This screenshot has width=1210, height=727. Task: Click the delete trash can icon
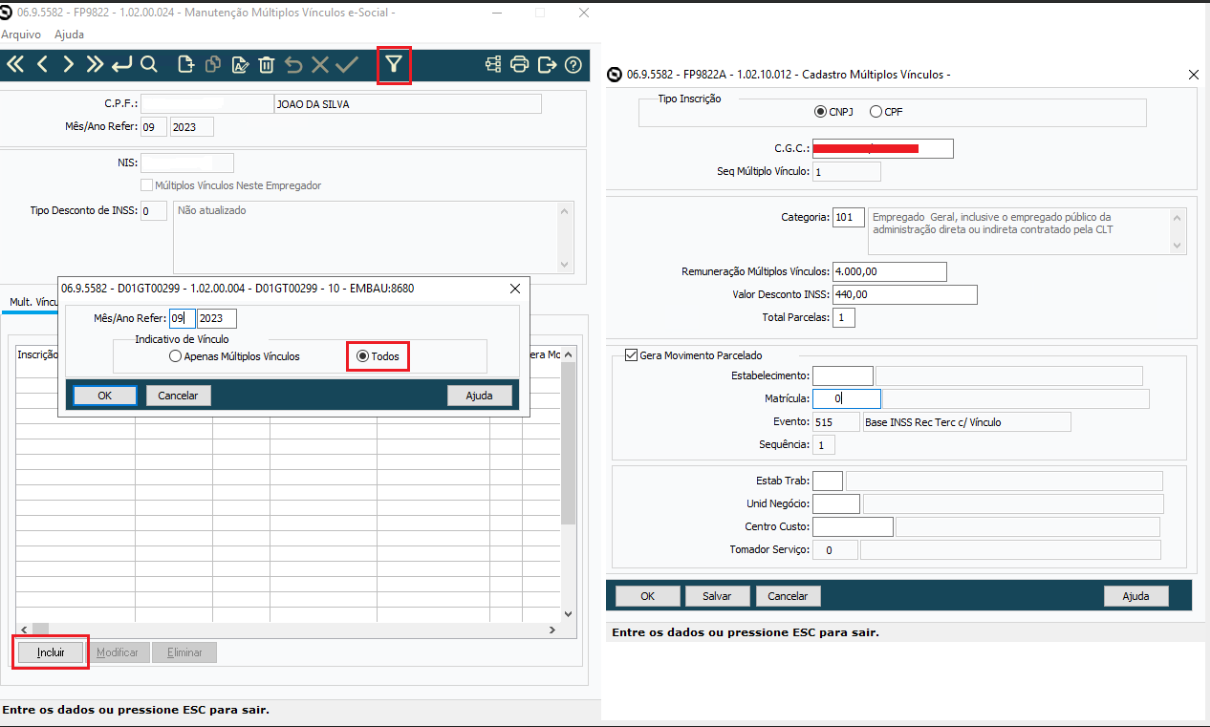tap(266, 65)
